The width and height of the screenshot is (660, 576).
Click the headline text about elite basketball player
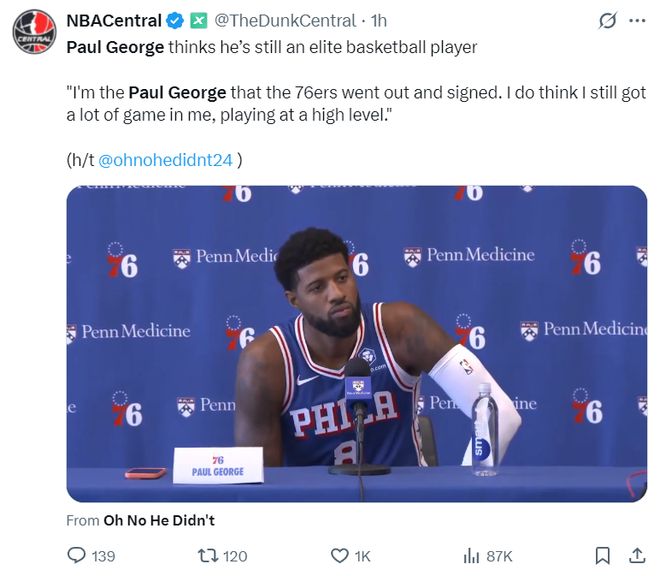pos(271,46)
